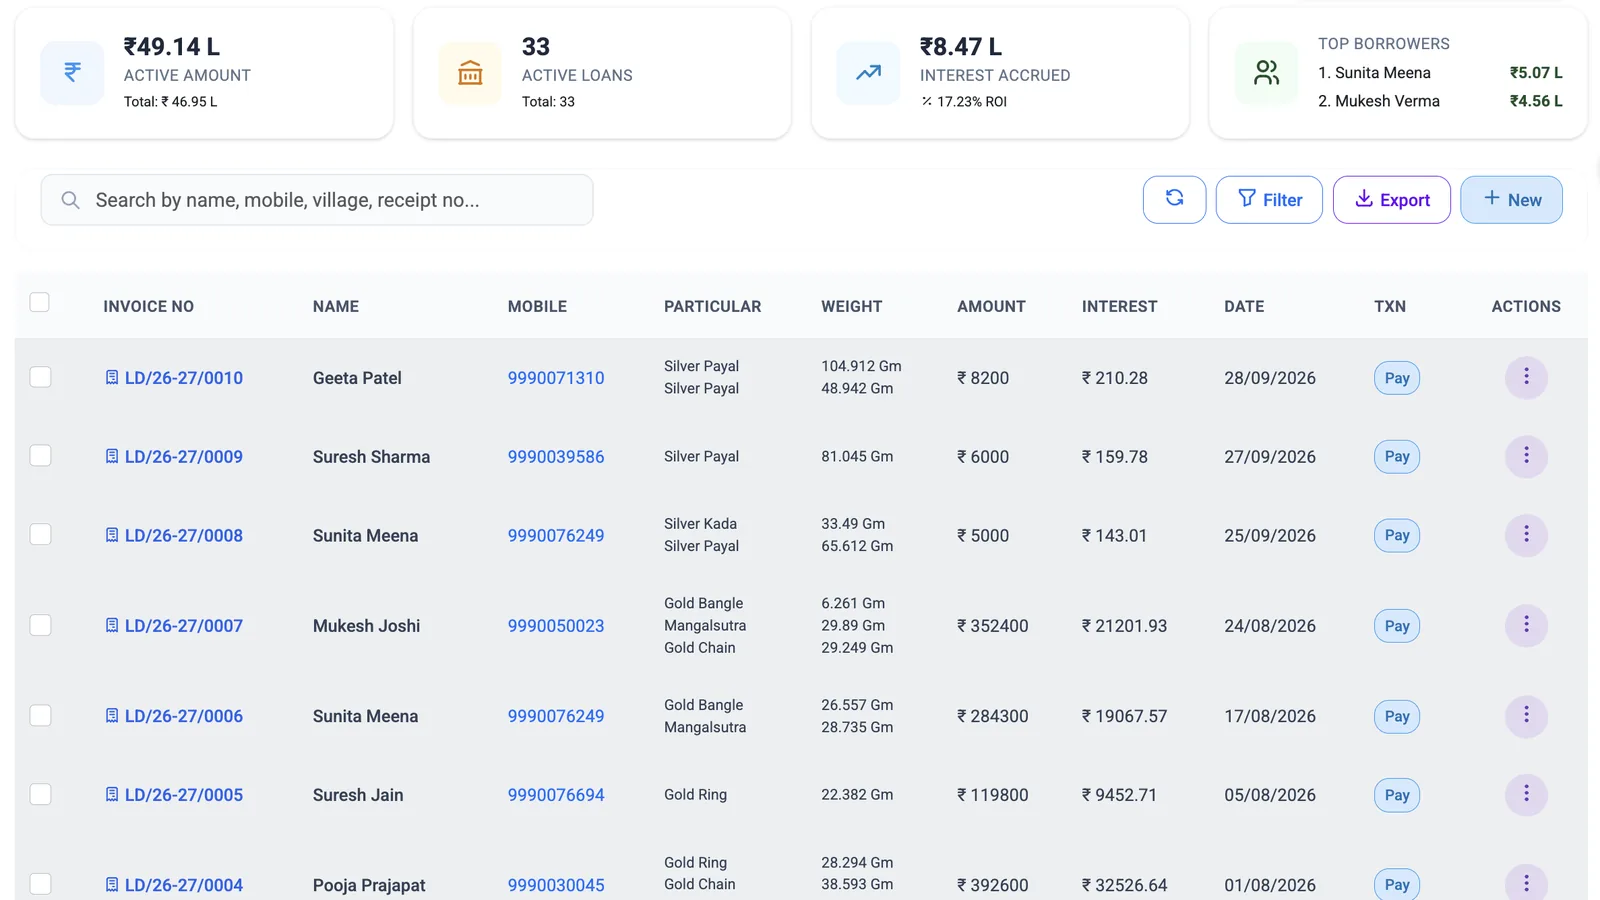Check the box for Geeta Patel row
The image size is (1600, 900).
(40, 377)
